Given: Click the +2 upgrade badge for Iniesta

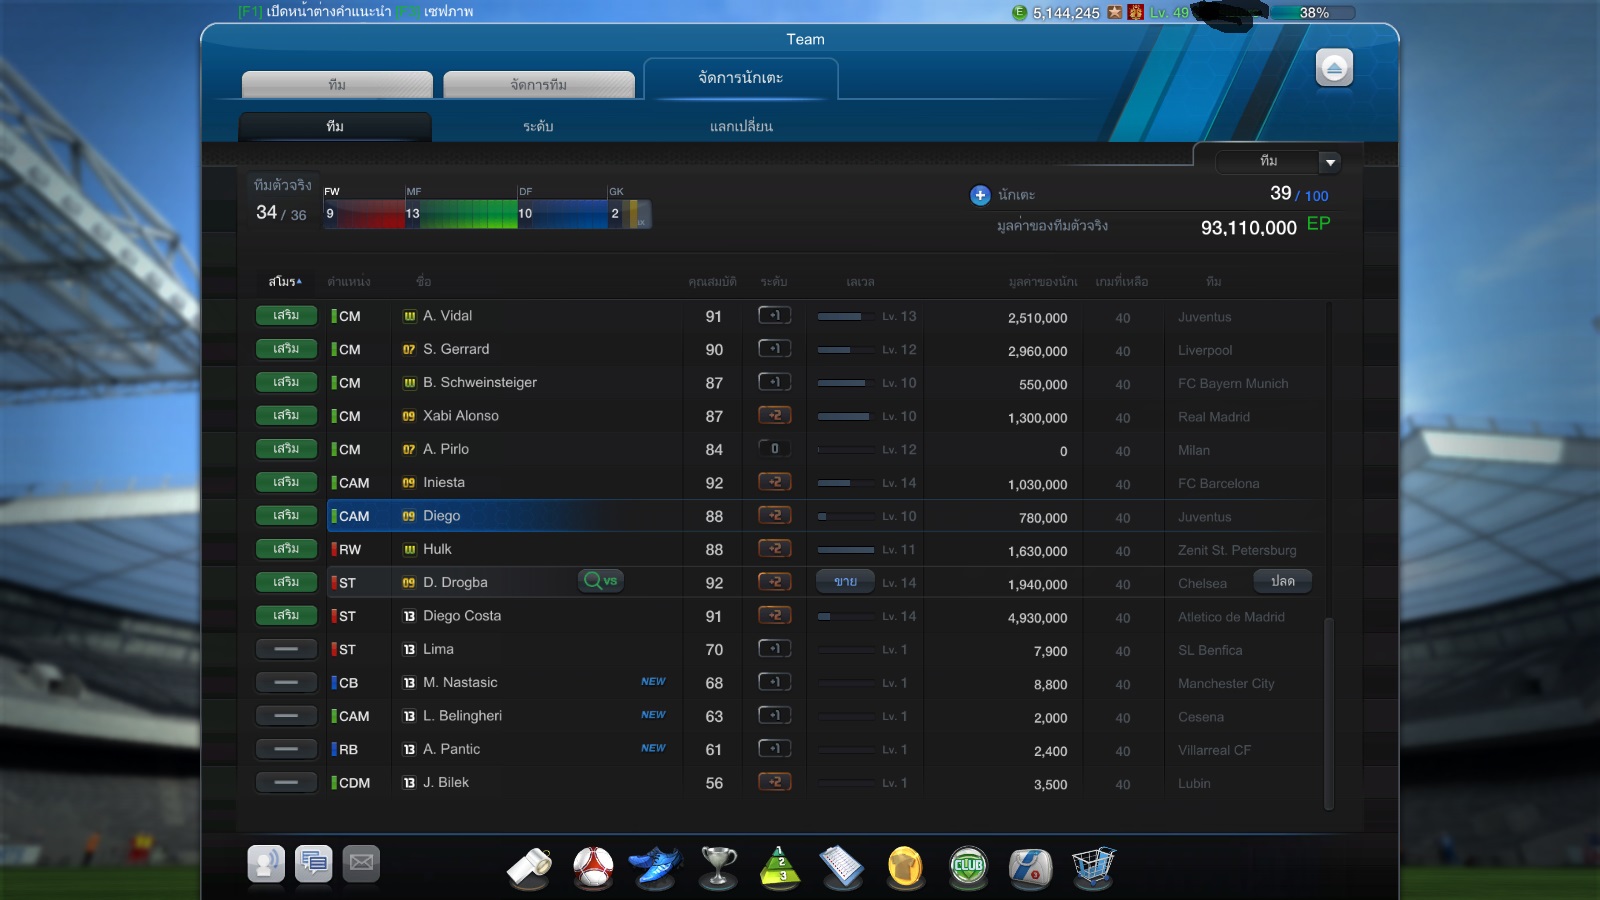Looking at the screenshot, I should [x=775, y=482].
